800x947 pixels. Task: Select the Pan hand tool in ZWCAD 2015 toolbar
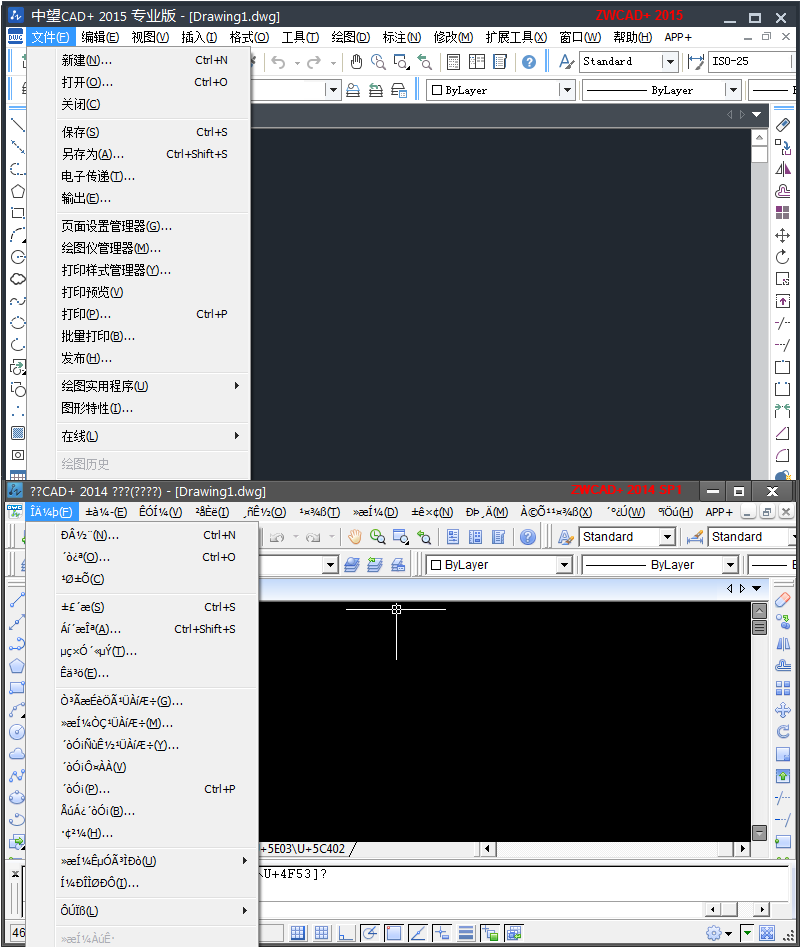coord(356,62)
